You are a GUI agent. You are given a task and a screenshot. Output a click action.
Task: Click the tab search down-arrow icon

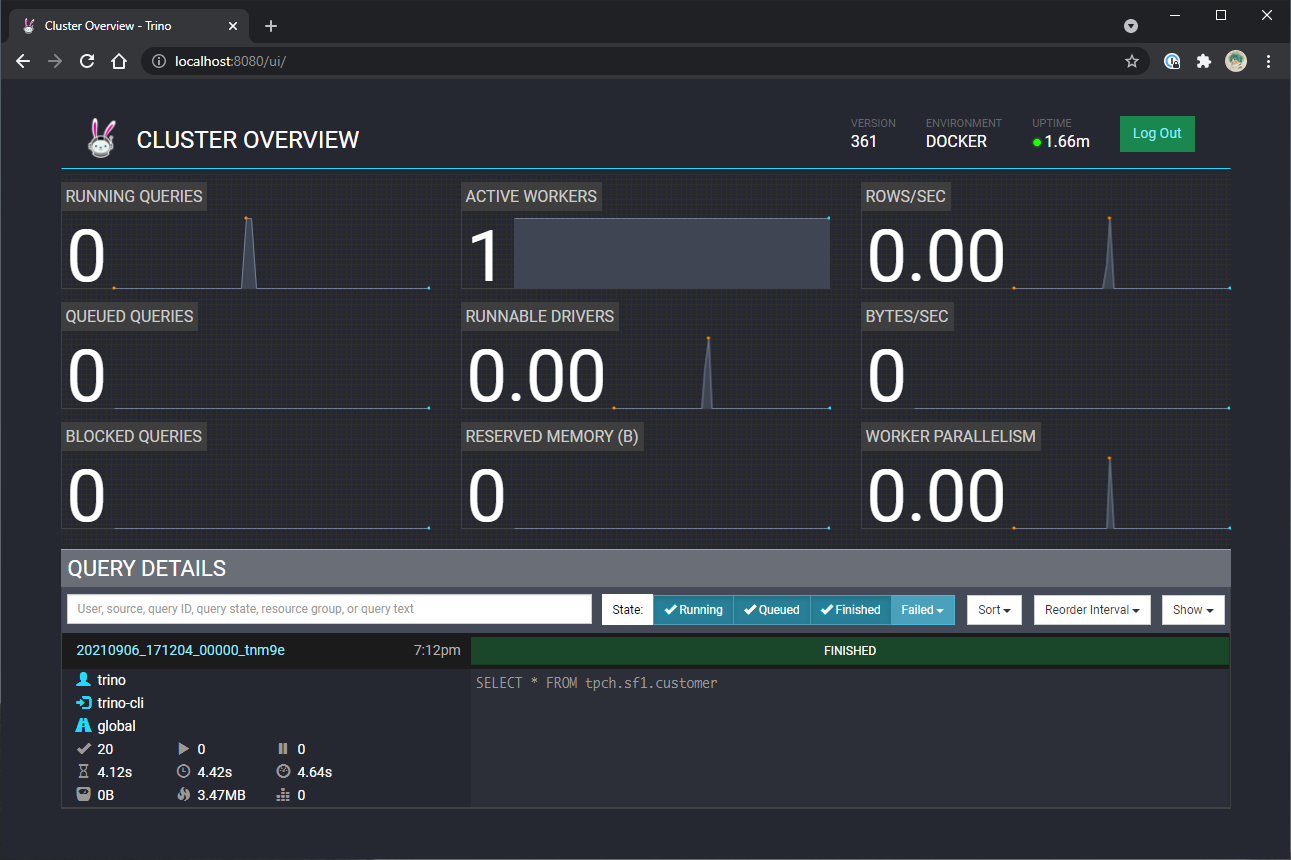pyautogui.click(x=1131, y=26)
